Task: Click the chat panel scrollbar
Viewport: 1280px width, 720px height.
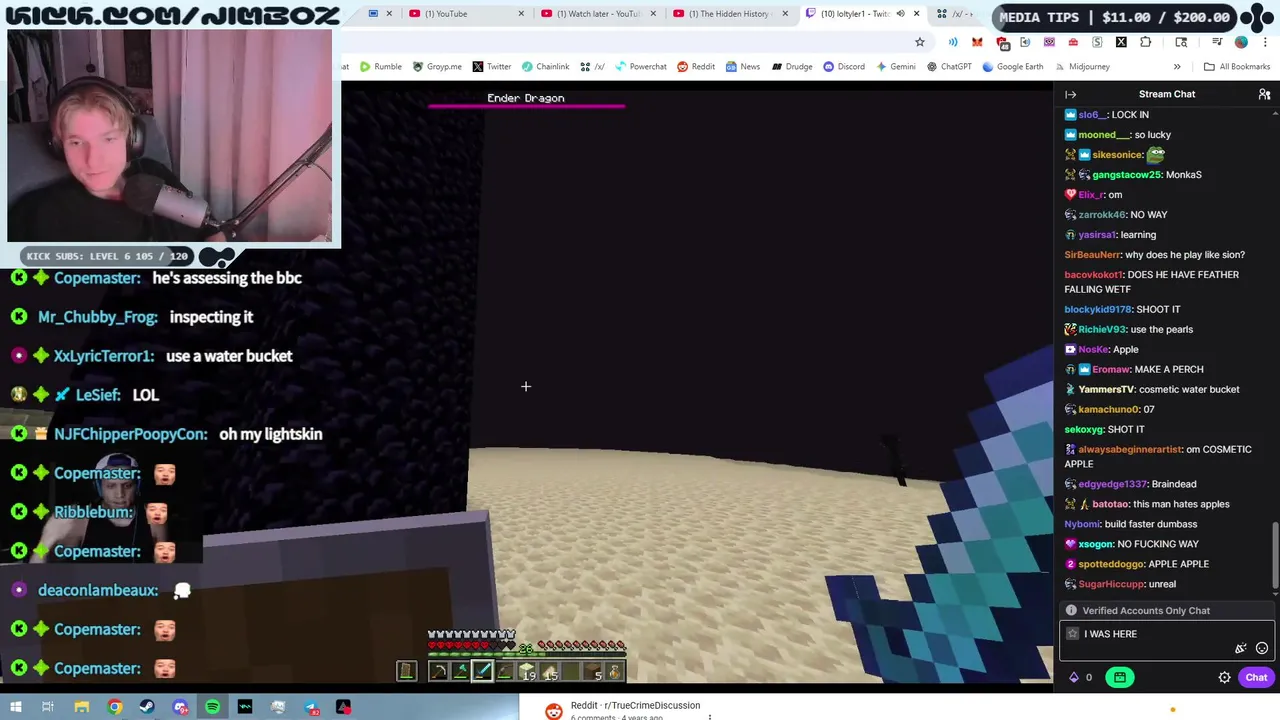Action: [1276, 554]
